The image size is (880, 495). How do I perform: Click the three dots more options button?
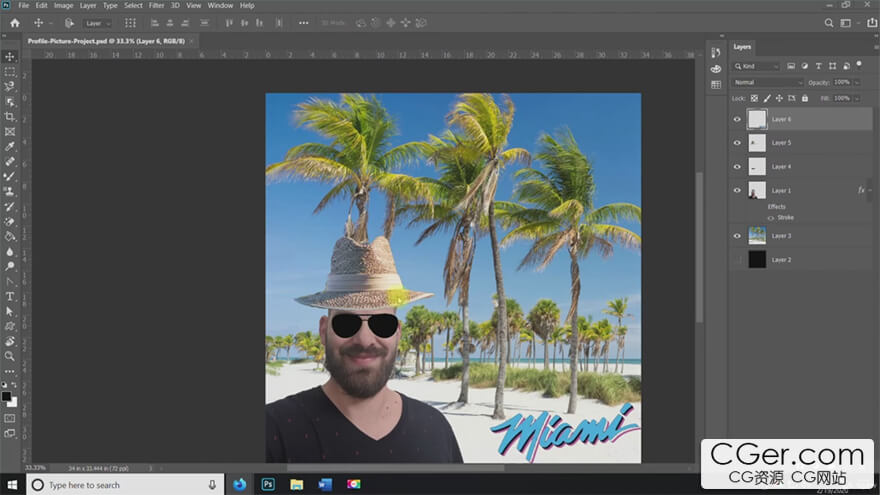click(303, 23)
